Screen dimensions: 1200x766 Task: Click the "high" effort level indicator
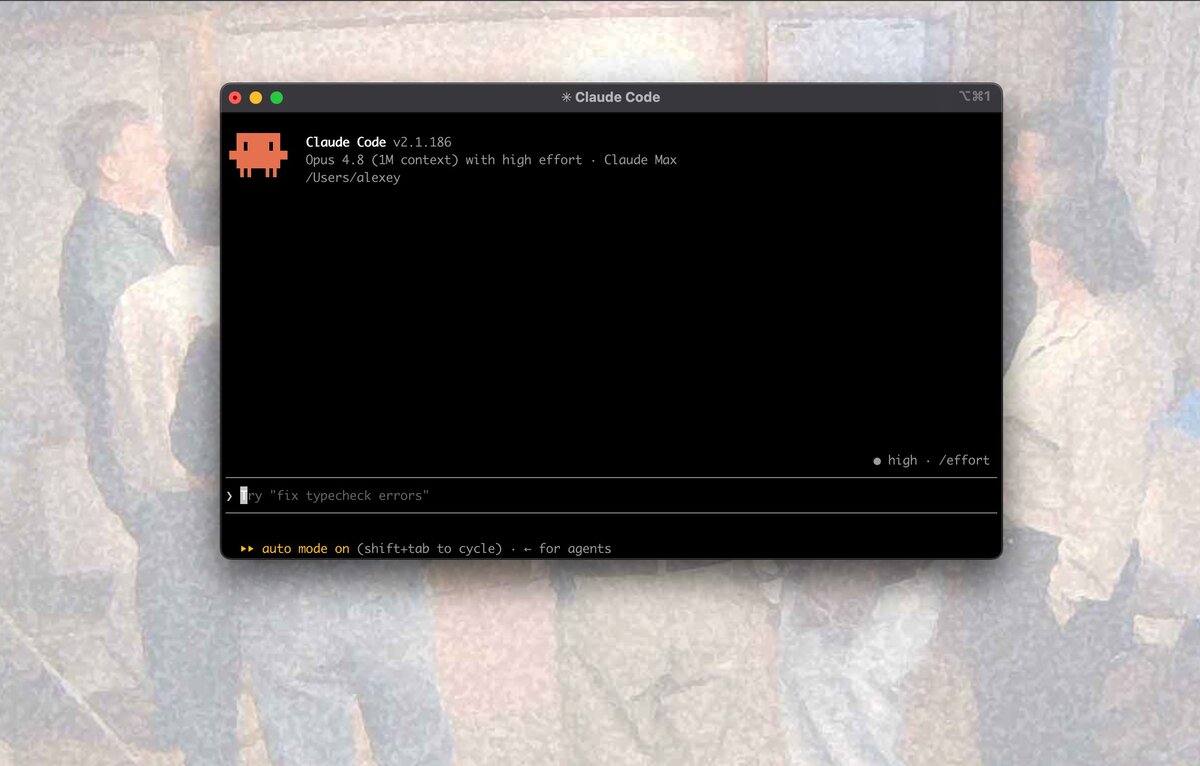(902, 461)
